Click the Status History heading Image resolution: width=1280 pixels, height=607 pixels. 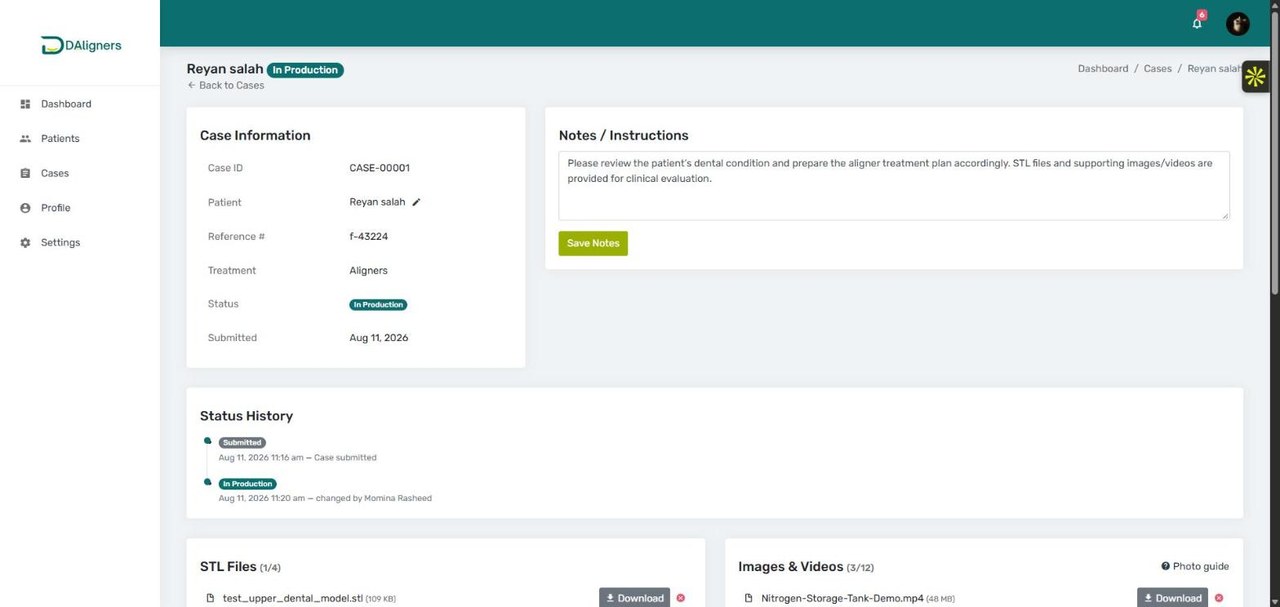tap(246, 416)
